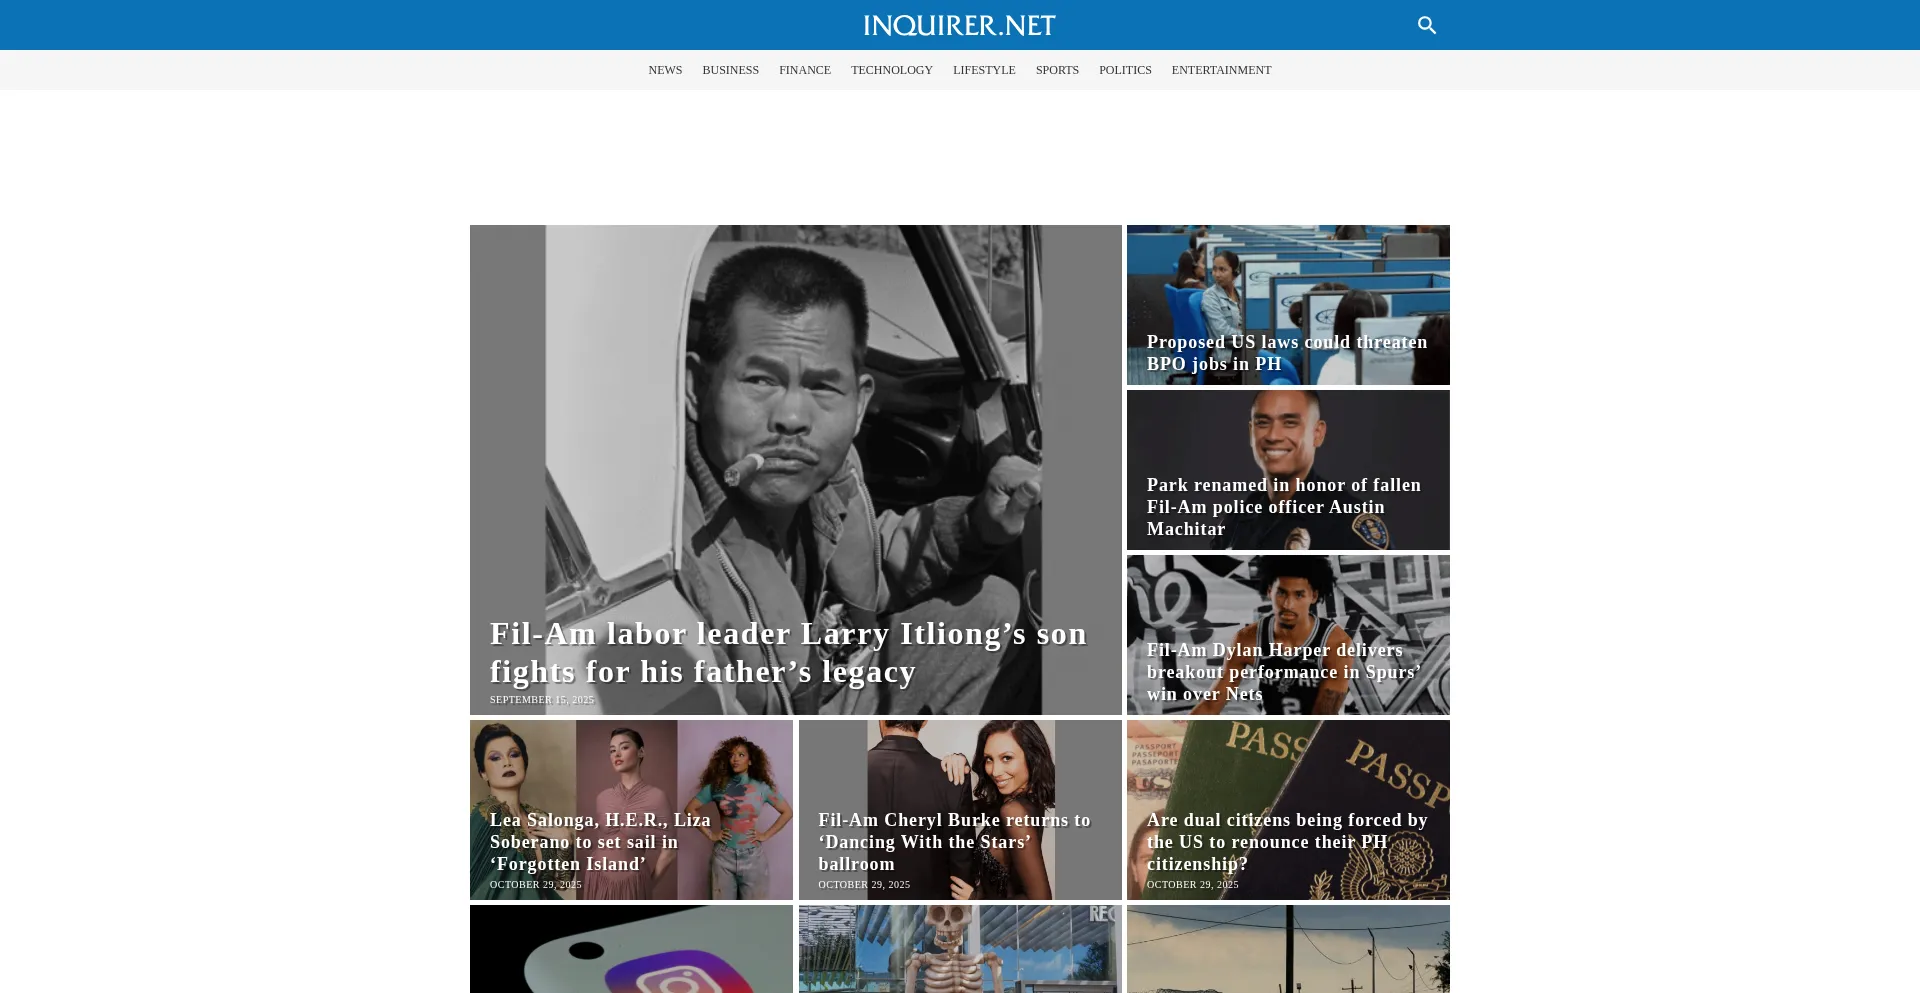Select the Politics menu item
The height and width of the screenshot is (993, 1920).
point(1125,70)
